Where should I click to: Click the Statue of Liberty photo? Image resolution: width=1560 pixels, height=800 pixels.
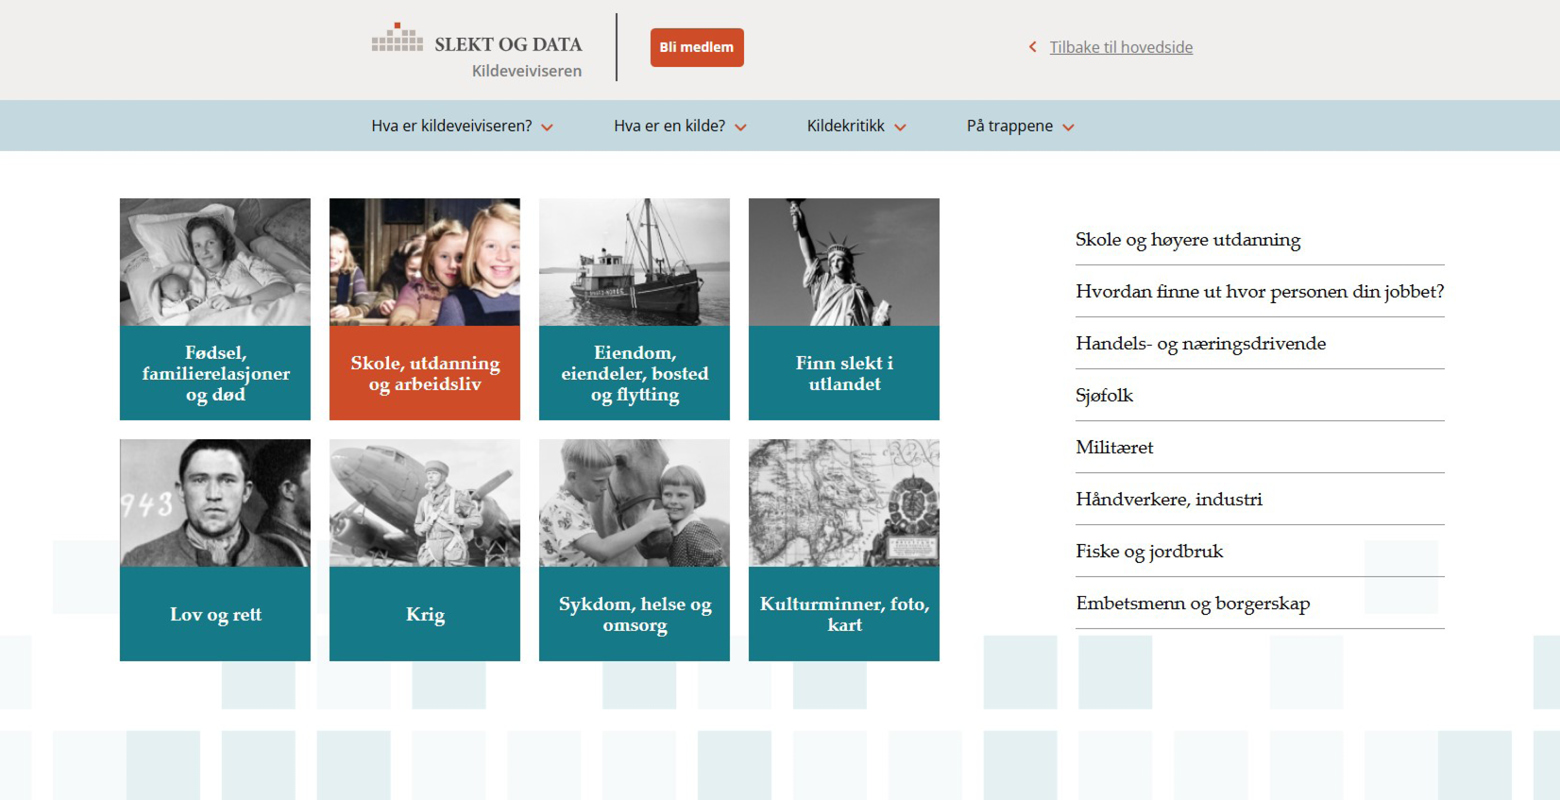(844, 262)
